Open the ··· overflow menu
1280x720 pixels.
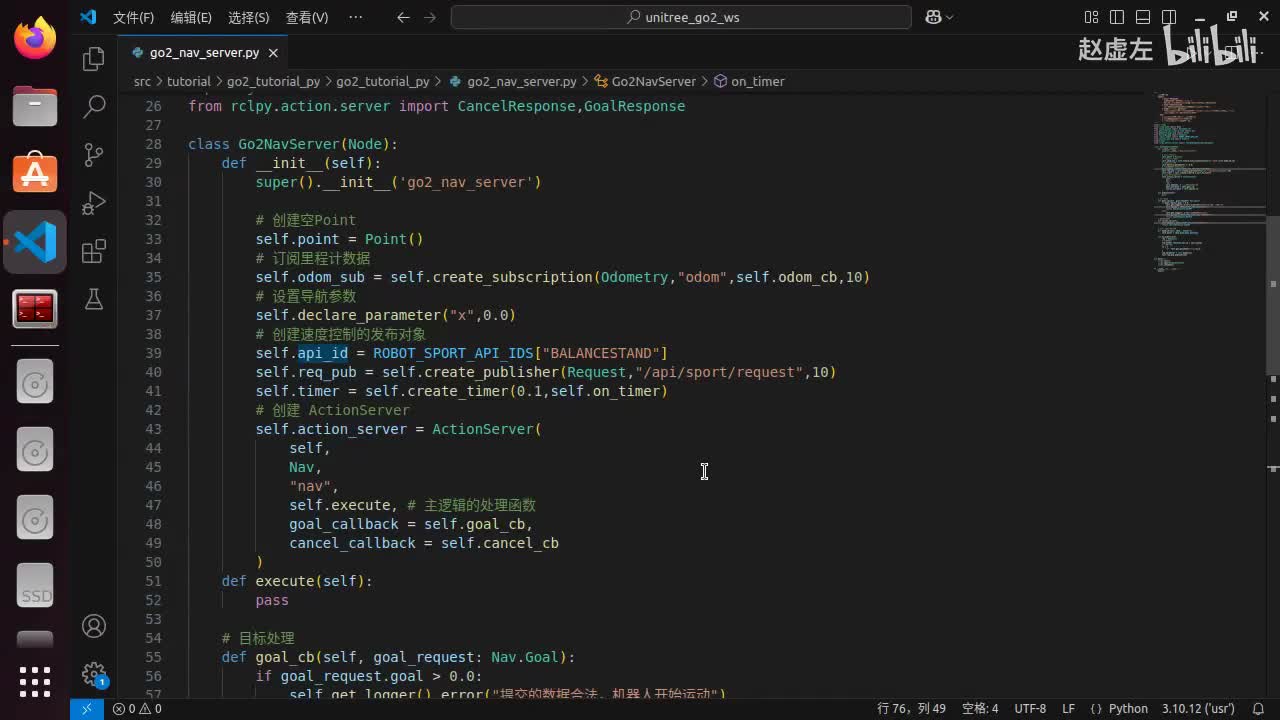coord(356,17)
